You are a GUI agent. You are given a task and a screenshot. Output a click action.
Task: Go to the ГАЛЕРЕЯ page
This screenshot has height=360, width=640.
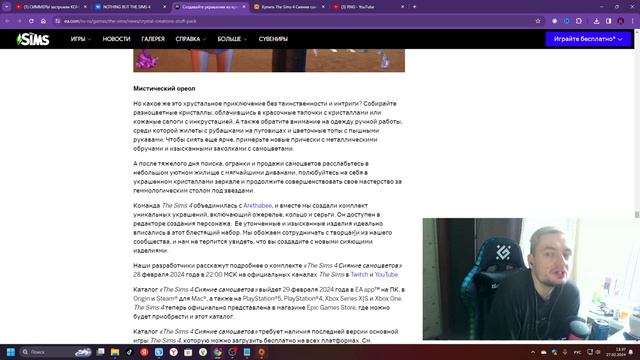tap(153, 39)
